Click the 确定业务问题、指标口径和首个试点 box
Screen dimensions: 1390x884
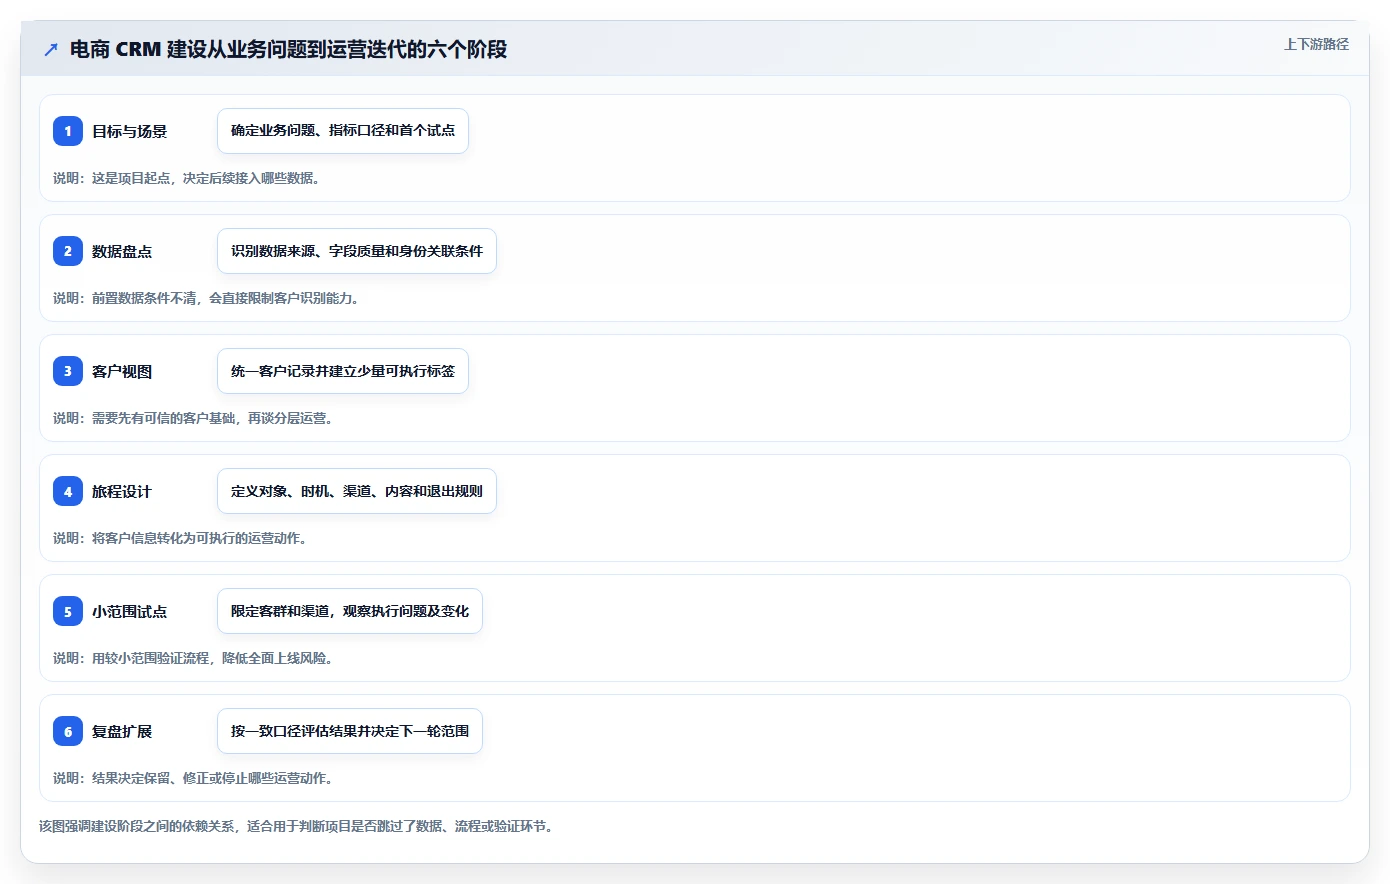tap(343, 131)
